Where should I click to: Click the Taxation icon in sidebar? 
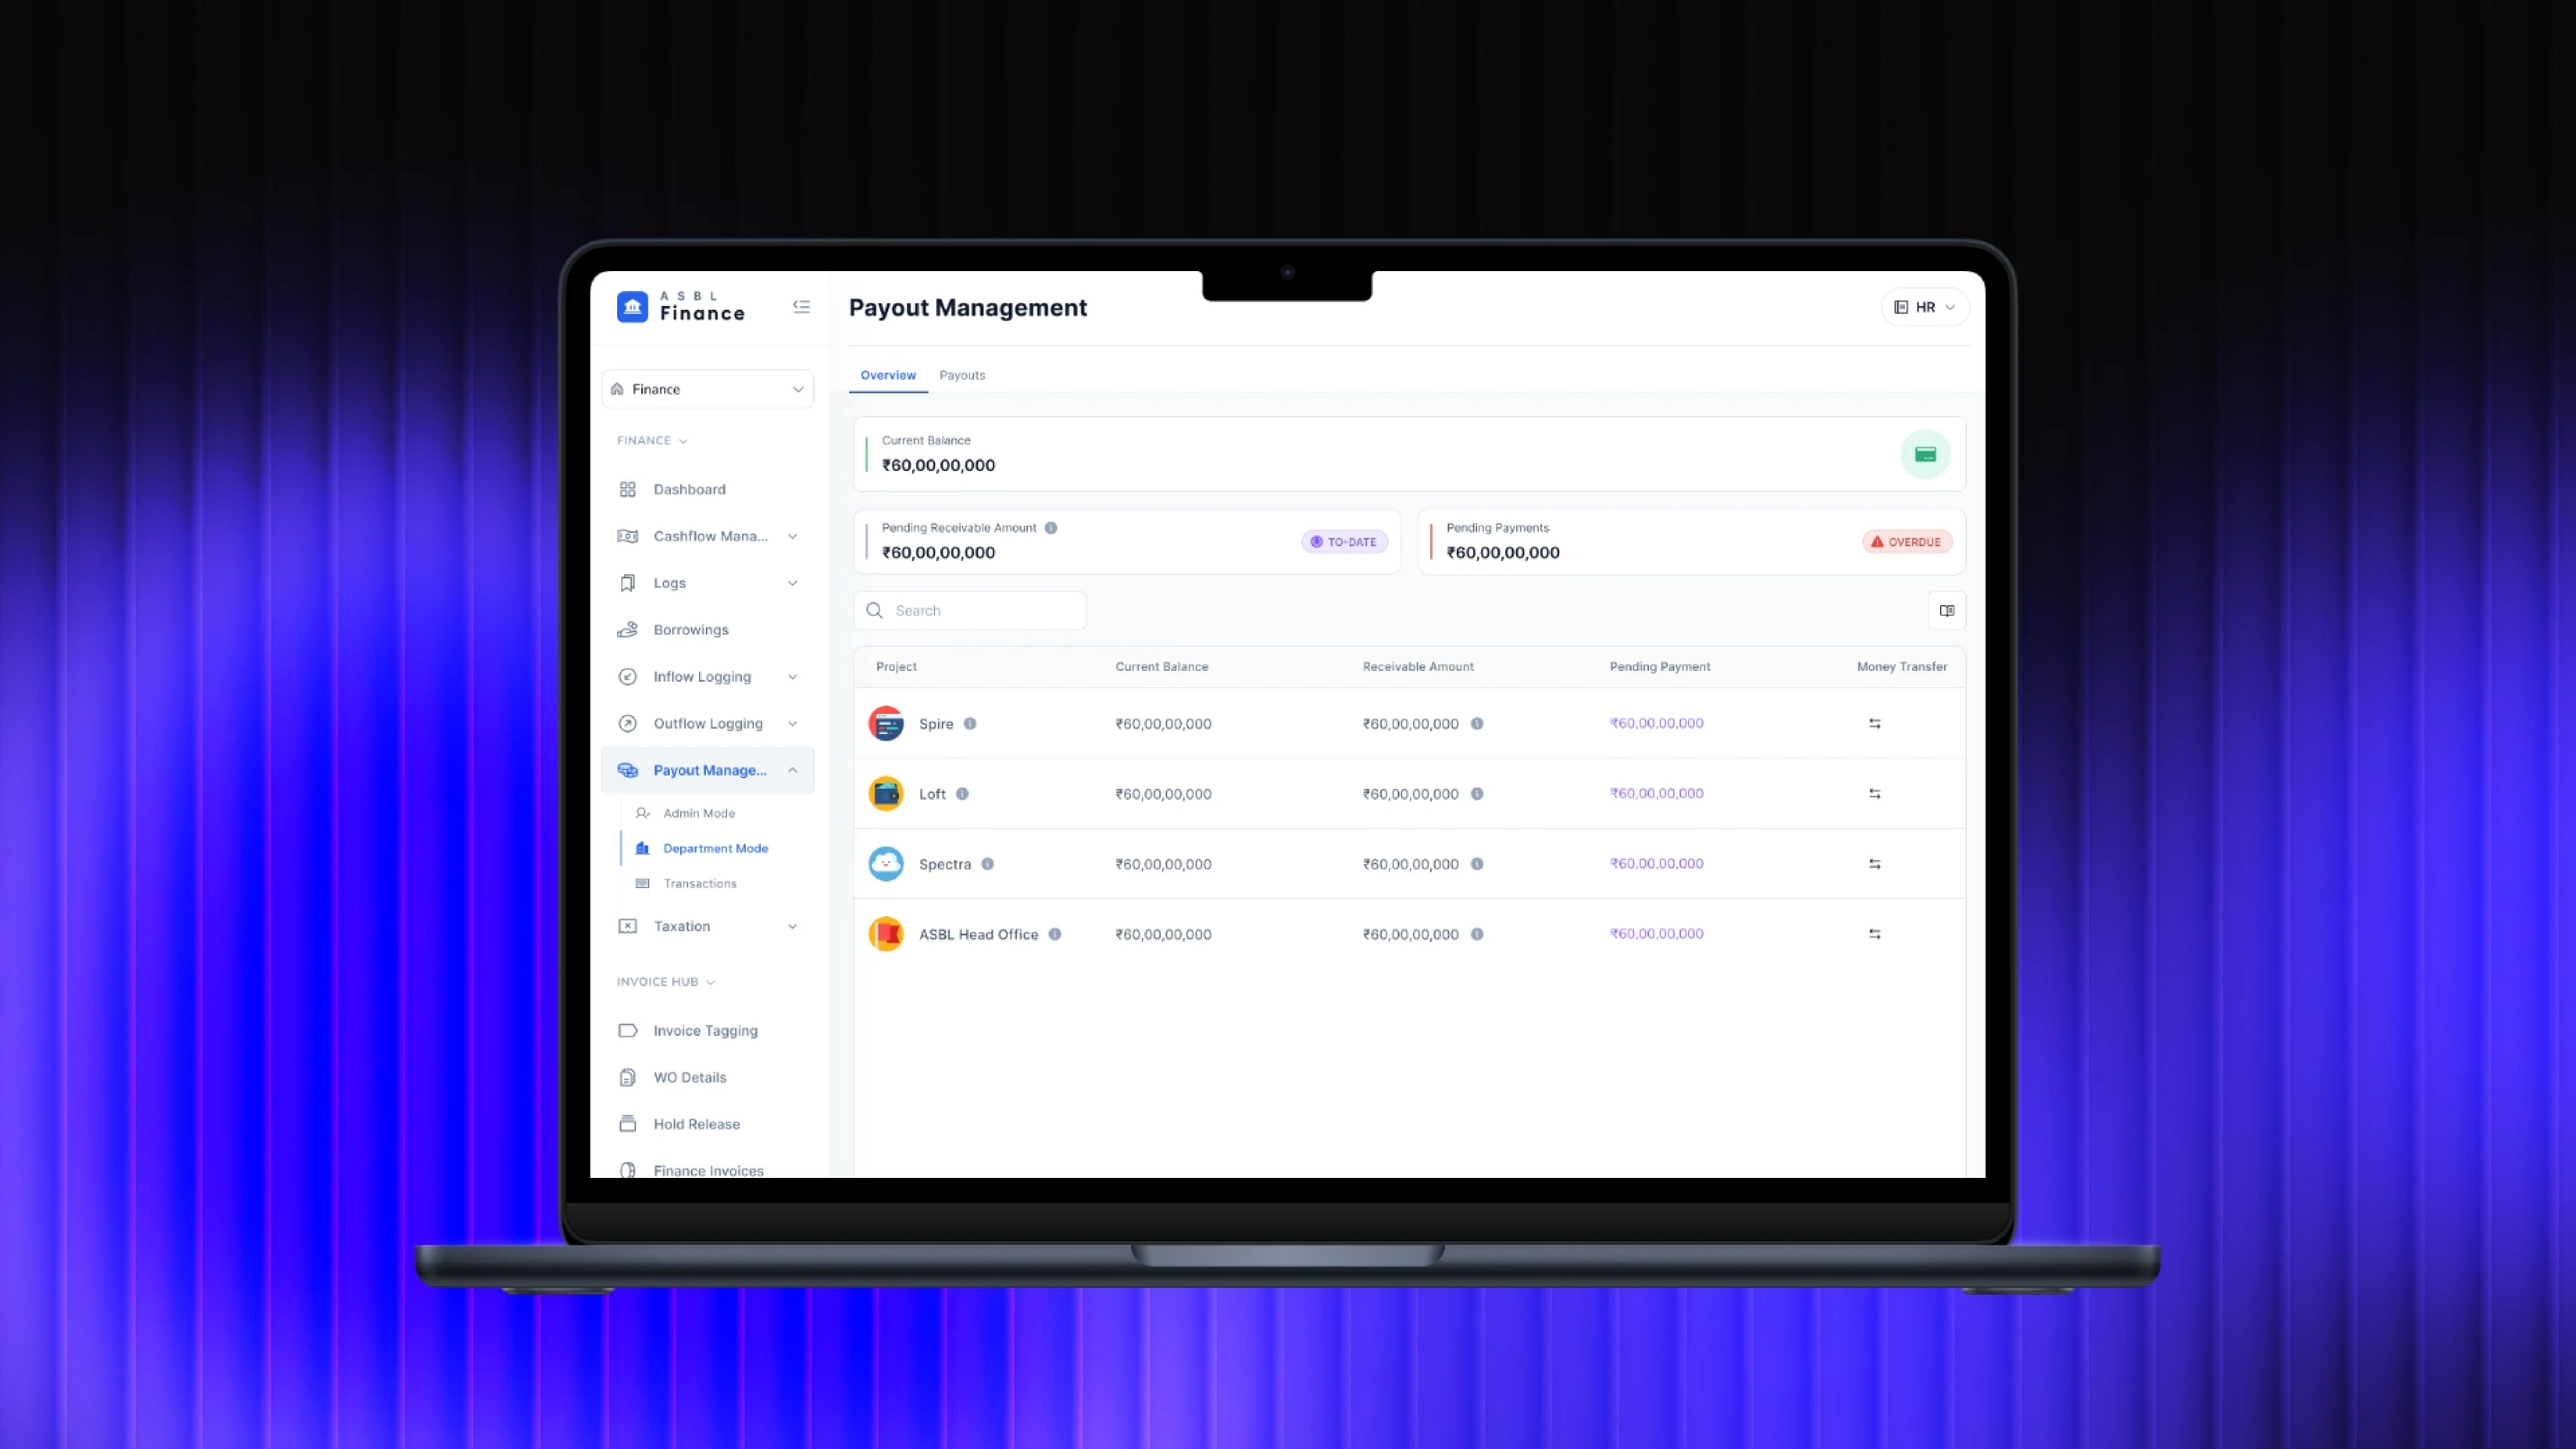pyautogui.click(x=628, y=926)
